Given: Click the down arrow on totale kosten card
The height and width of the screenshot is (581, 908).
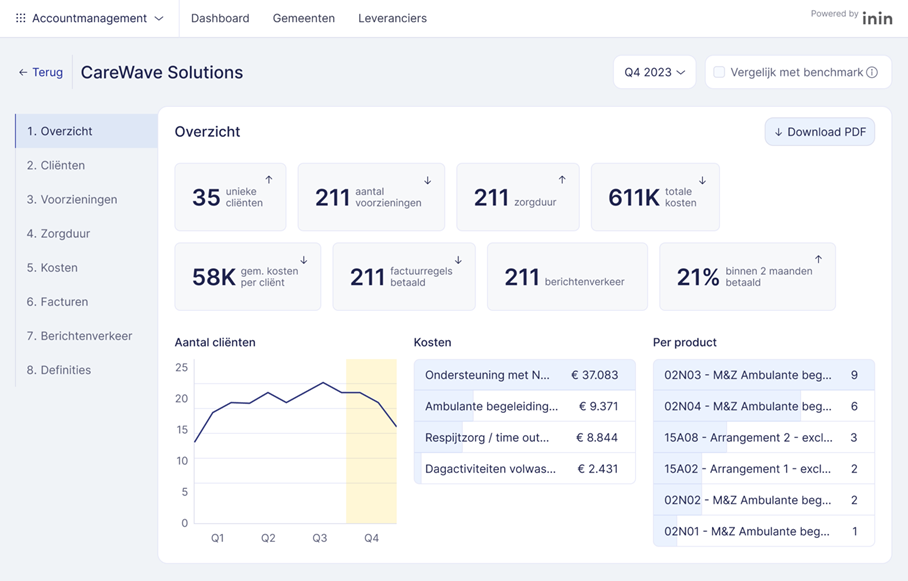Looking at the screenshot, I should (702, 181).
